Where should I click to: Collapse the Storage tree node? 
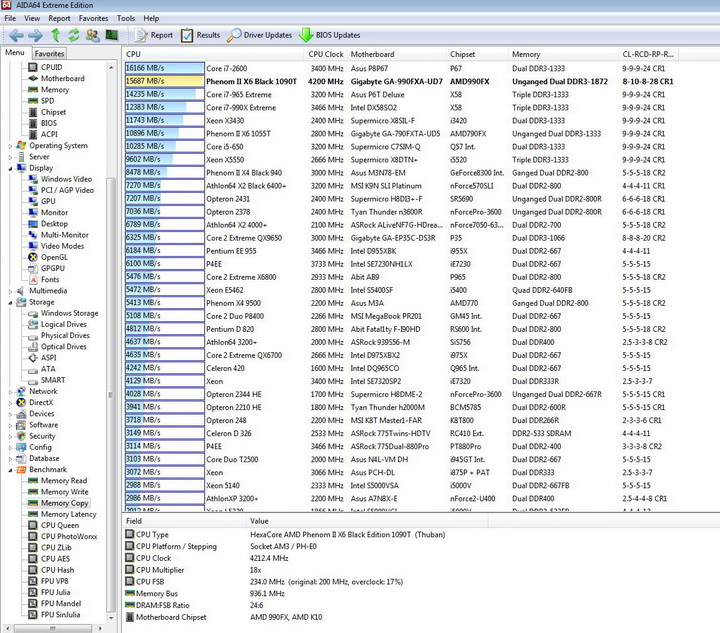(x=11, y=302)
